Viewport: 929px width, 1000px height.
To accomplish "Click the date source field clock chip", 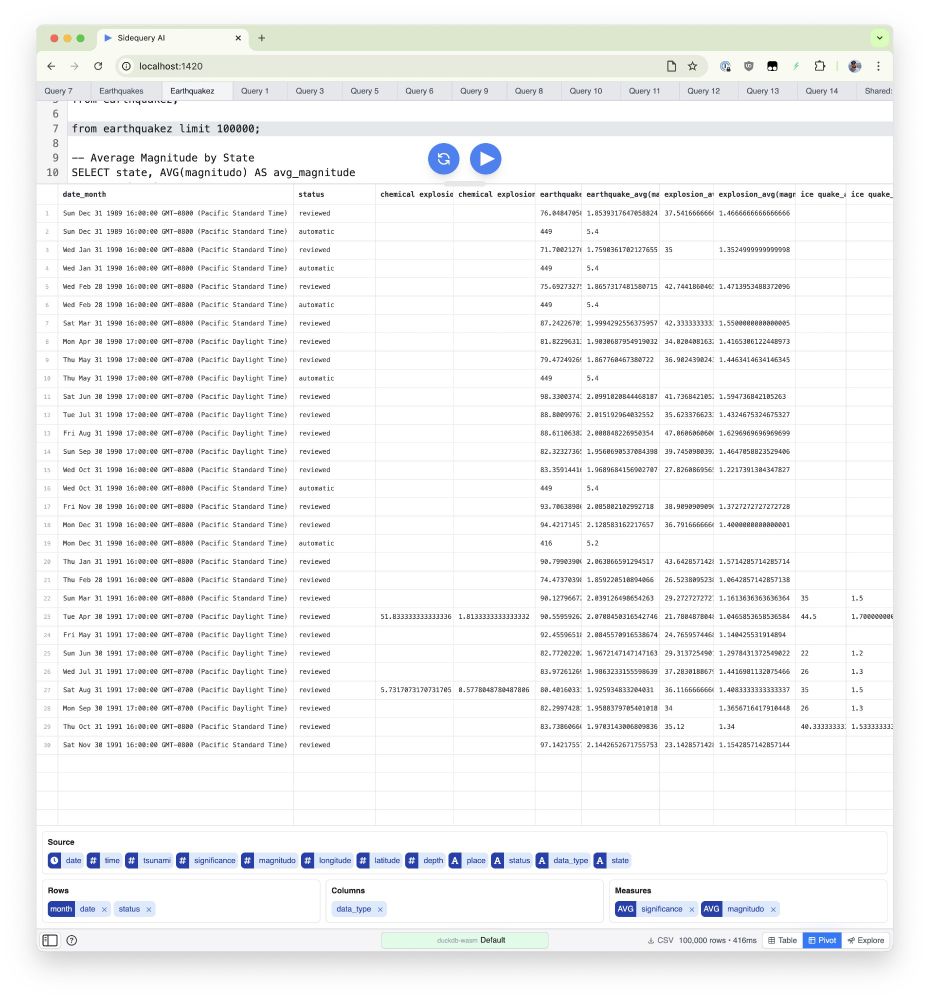I will [x=66, y=860].
